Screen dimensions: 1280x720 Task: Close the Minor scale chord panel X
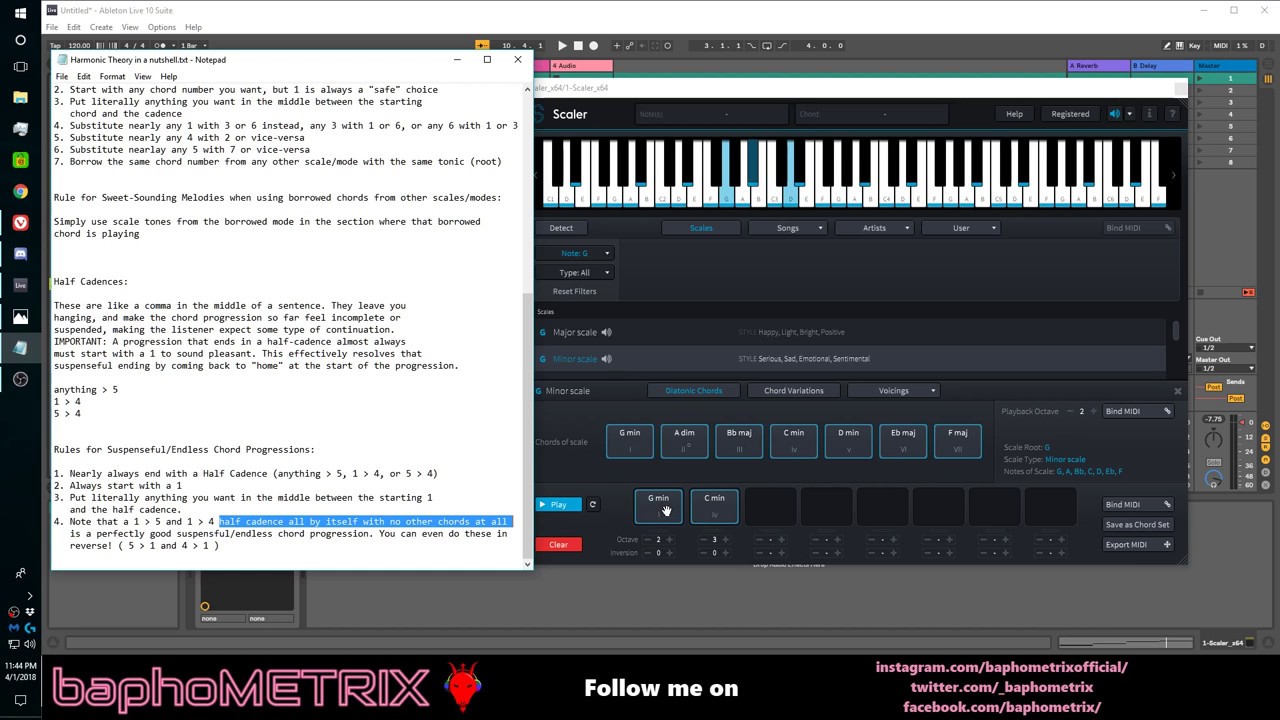tap(1177, 391)
